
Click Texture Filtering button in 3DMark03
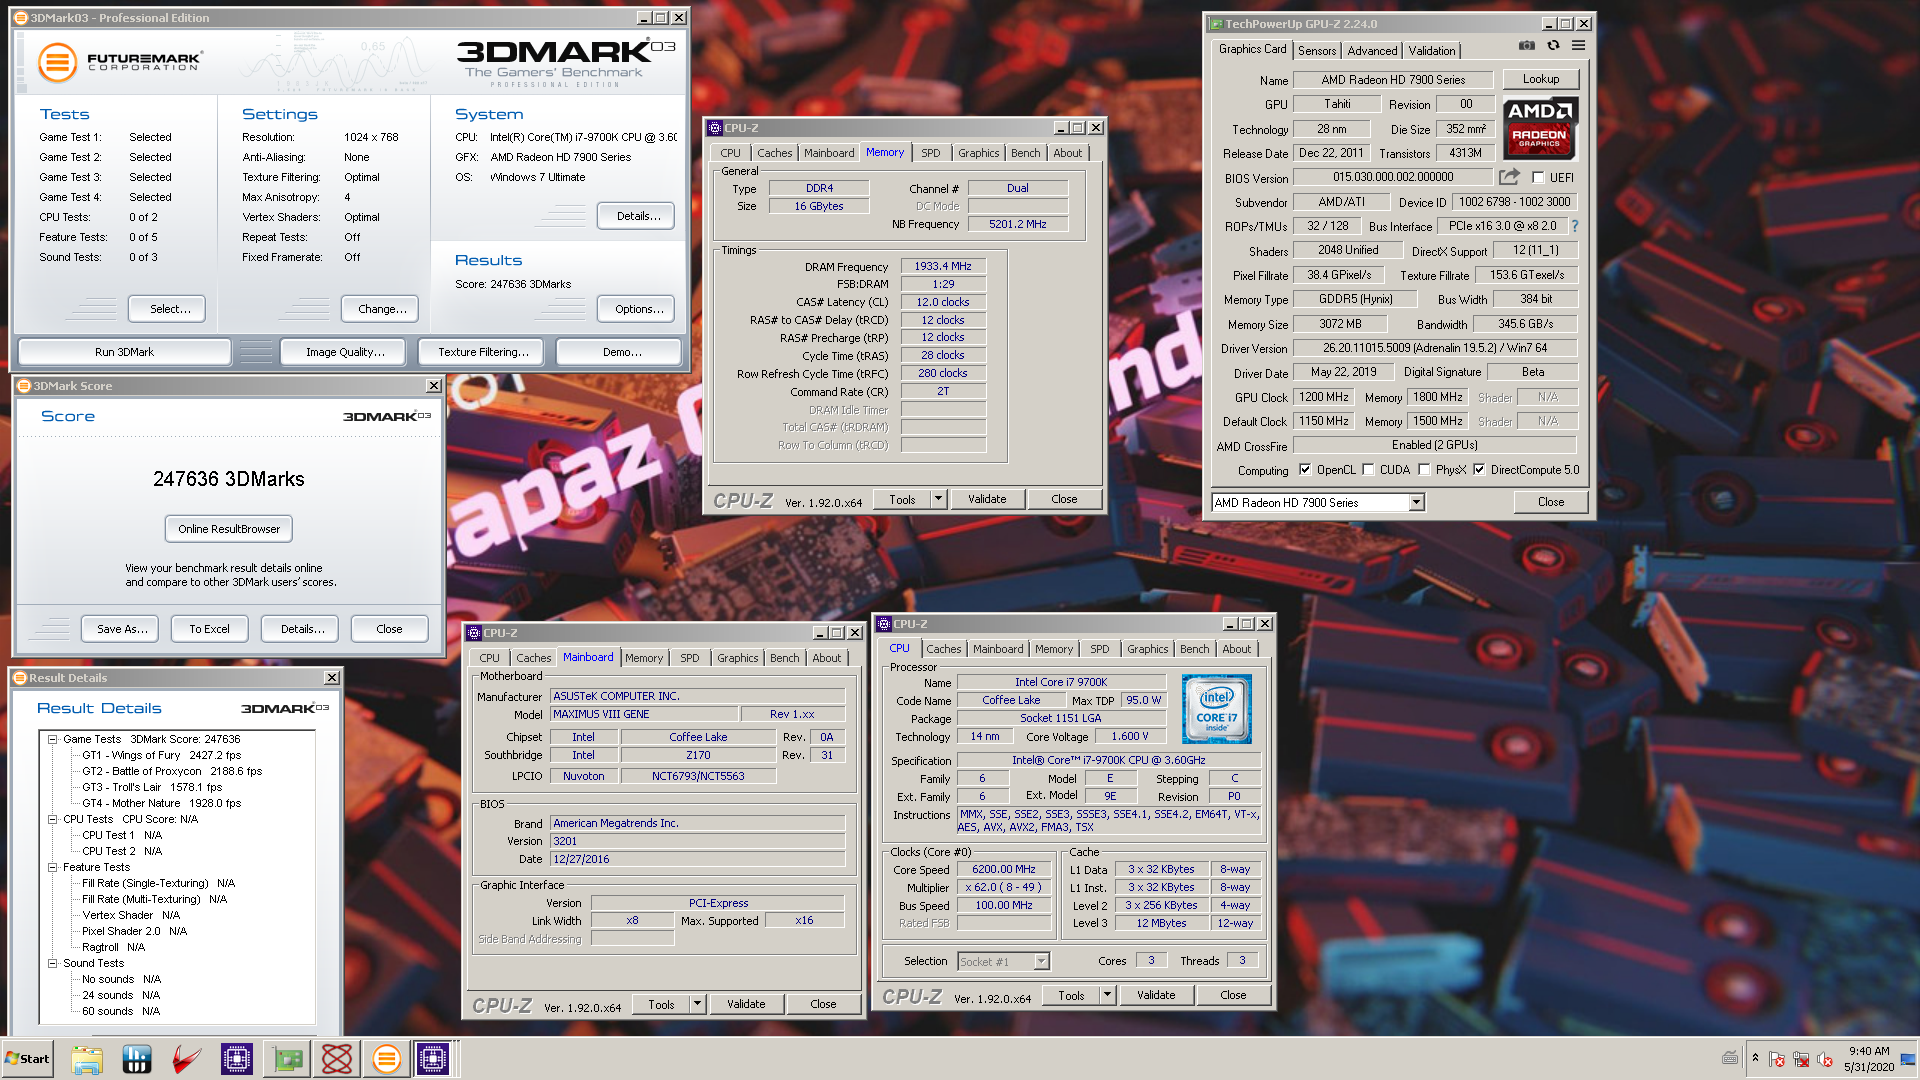483,352
